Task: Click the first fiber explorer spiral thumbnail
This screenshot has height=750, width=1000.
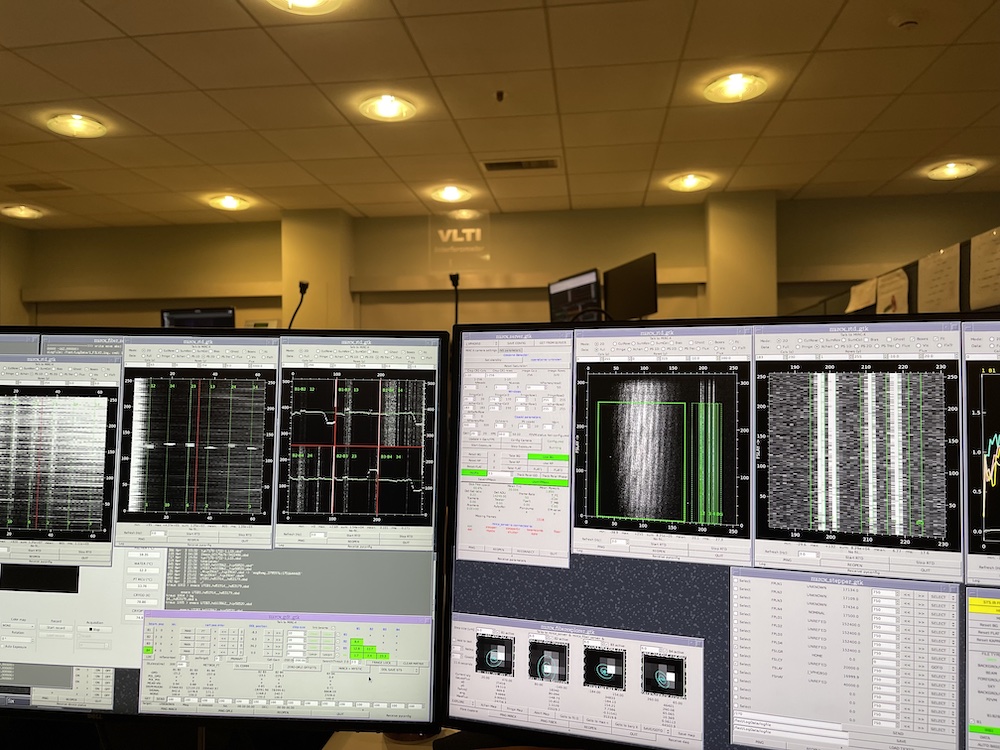Action: [x=495, y=656]
